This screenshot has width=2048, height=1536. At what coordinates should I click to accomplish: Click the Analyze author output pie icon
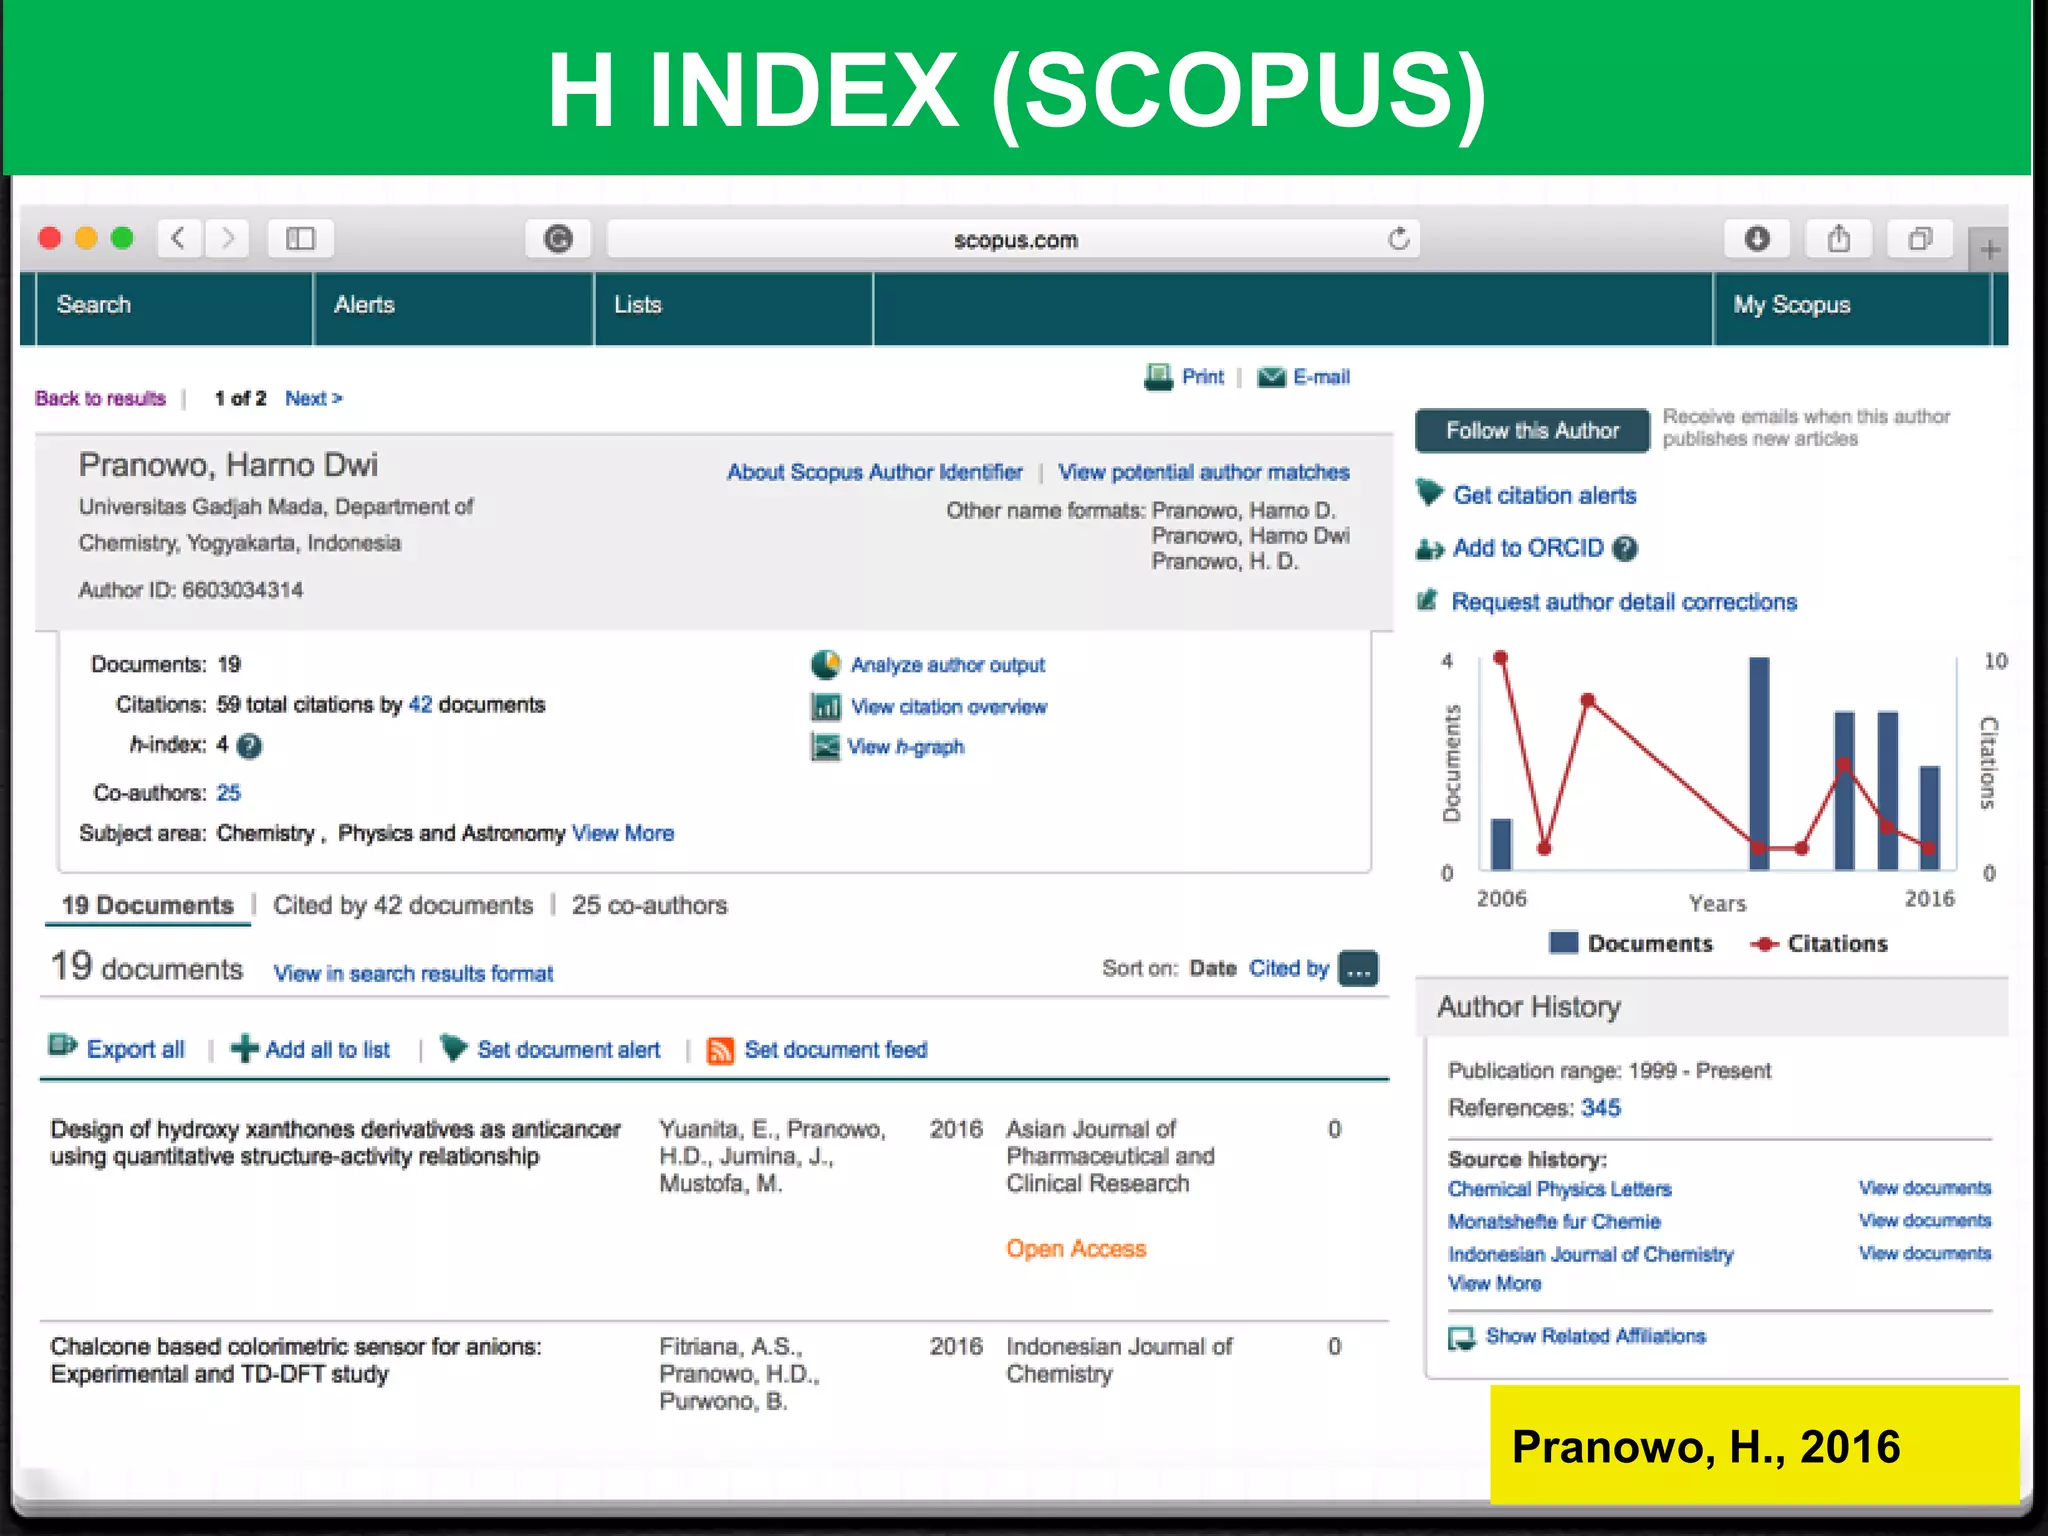coord(825,665)
